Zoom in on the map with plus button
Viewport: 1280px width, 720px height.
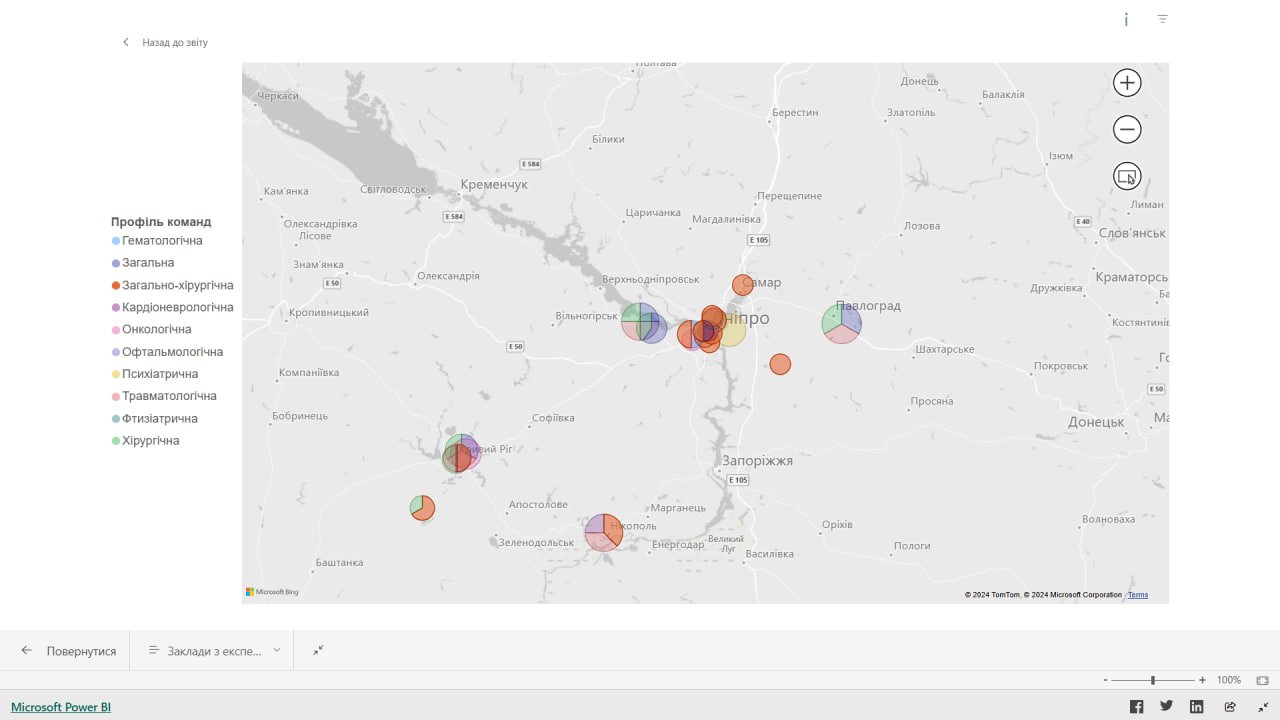[1127, 83]
